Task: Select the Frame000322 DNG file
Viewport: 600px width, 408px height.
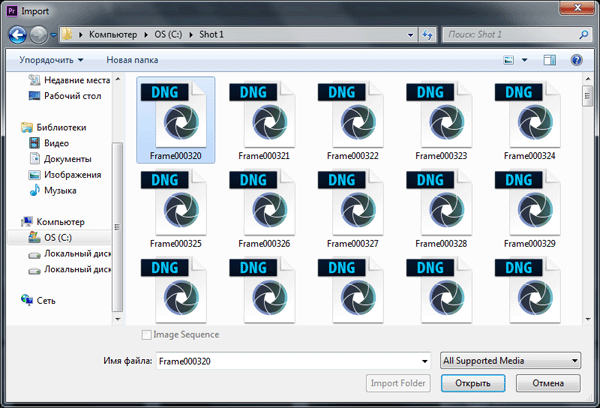Action: tap(352, 120)
